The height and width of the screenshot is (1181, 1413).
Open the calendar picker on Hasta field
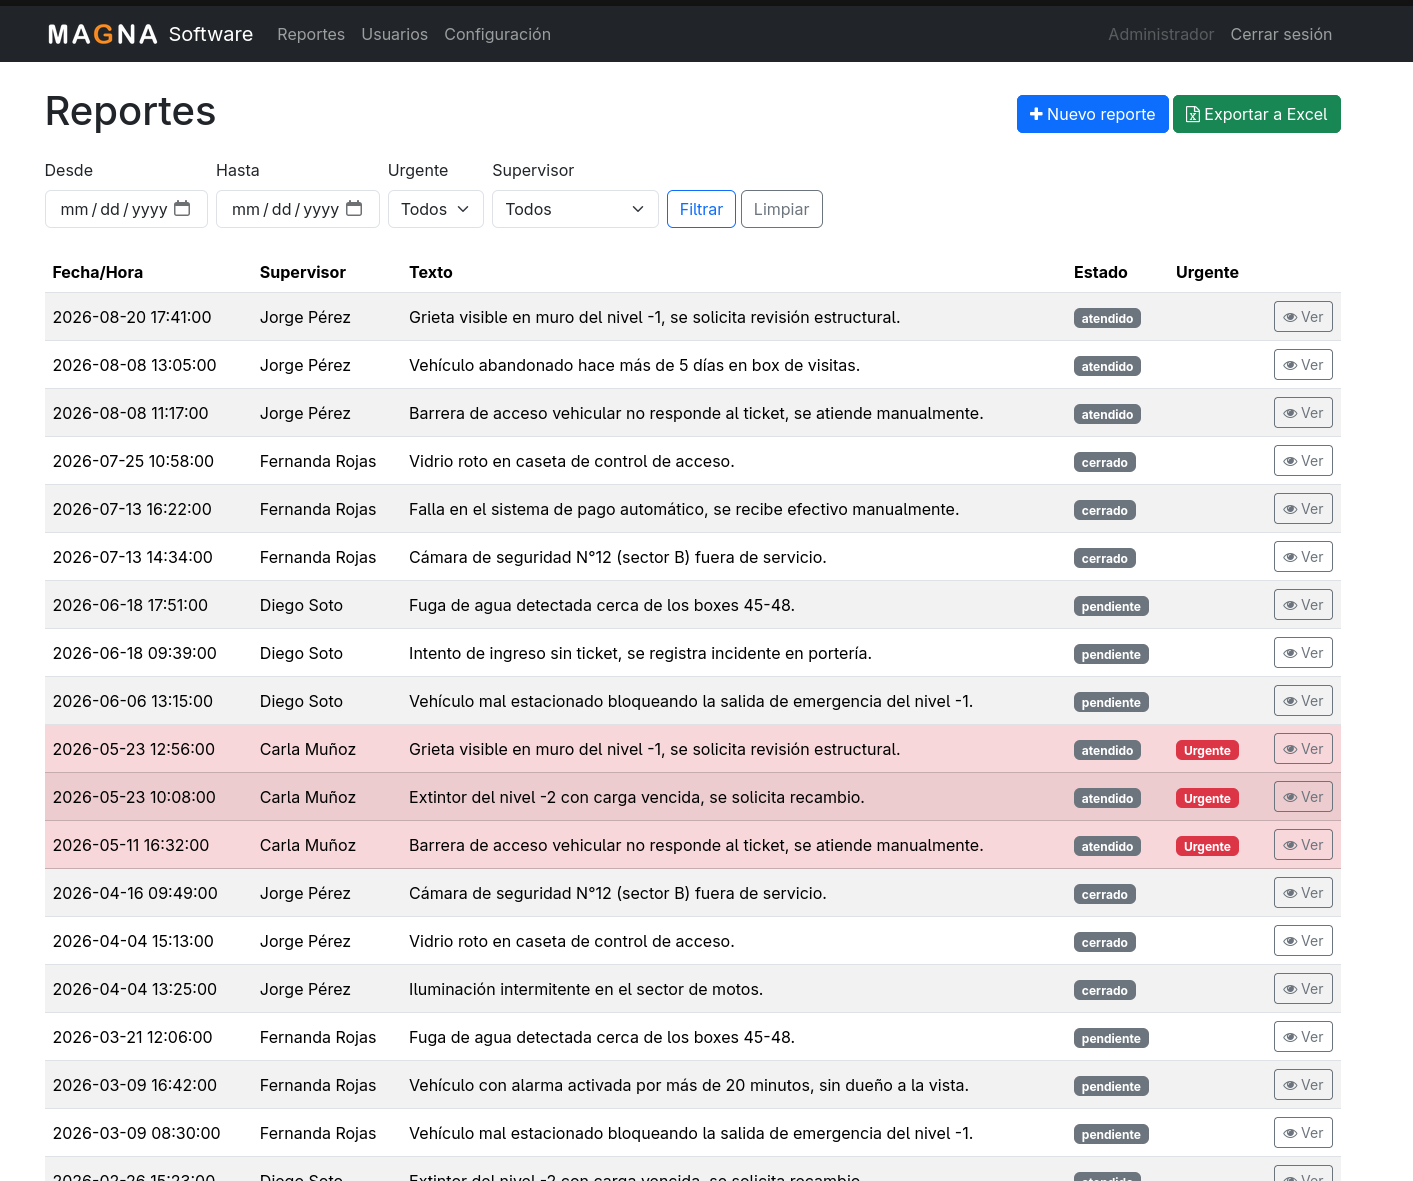coord(354,208)
